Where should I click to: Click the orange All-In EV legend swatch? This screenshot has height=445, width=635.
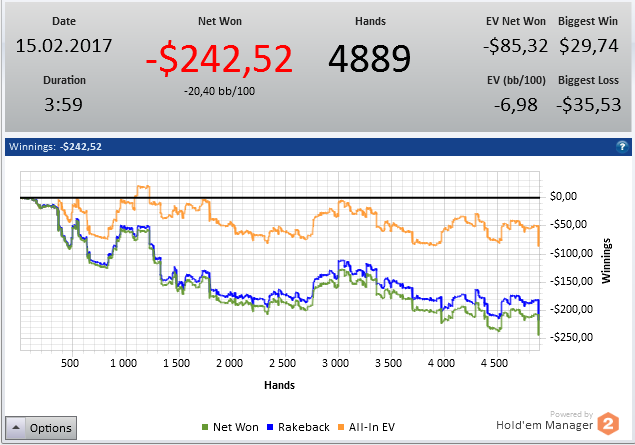tap(341, 427)
